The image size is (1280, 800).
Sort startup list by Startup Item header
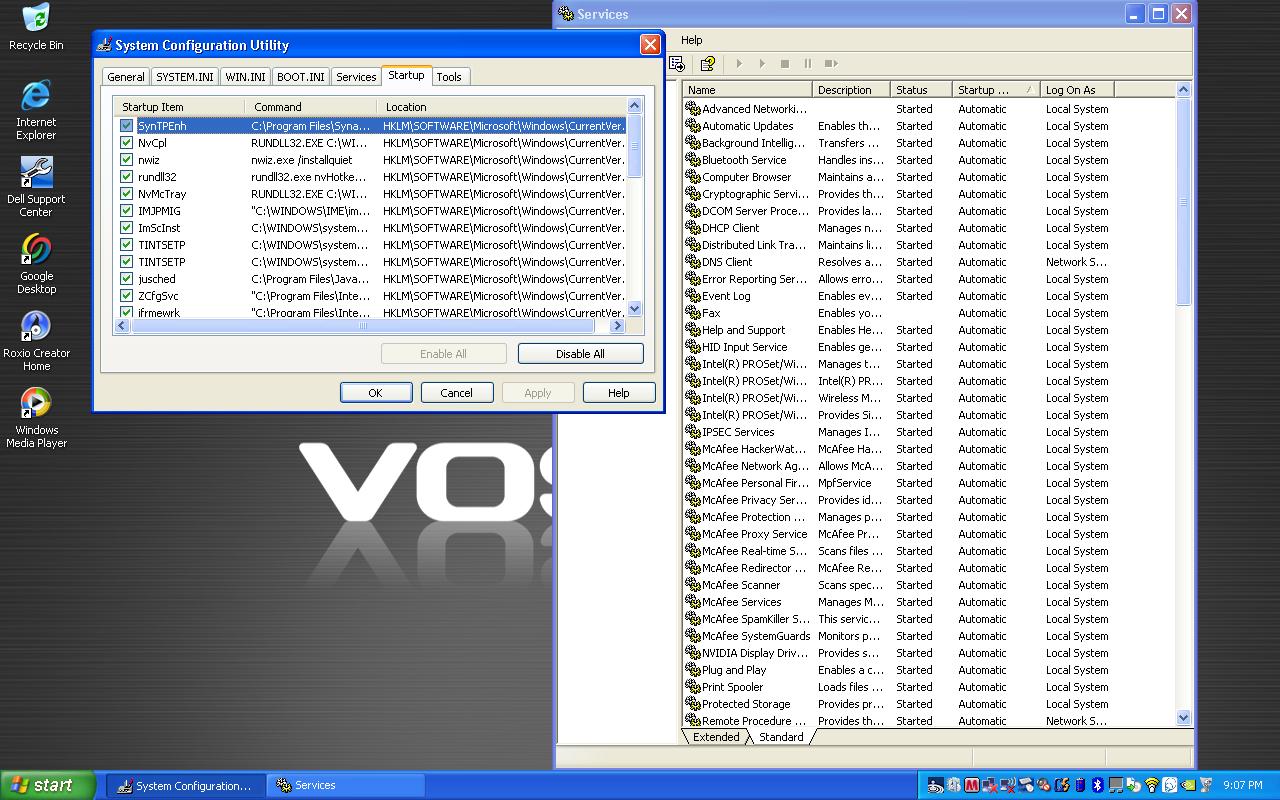179,107
